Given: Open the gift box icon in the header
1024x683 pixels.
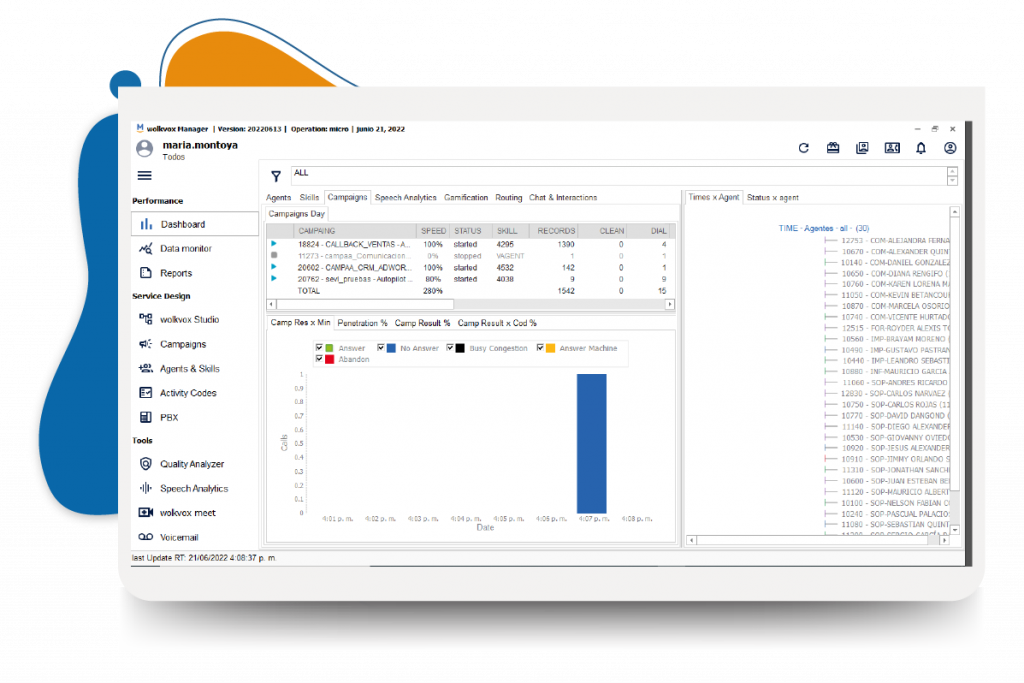Looking at the screenshot, I should [x=833, y=148].
